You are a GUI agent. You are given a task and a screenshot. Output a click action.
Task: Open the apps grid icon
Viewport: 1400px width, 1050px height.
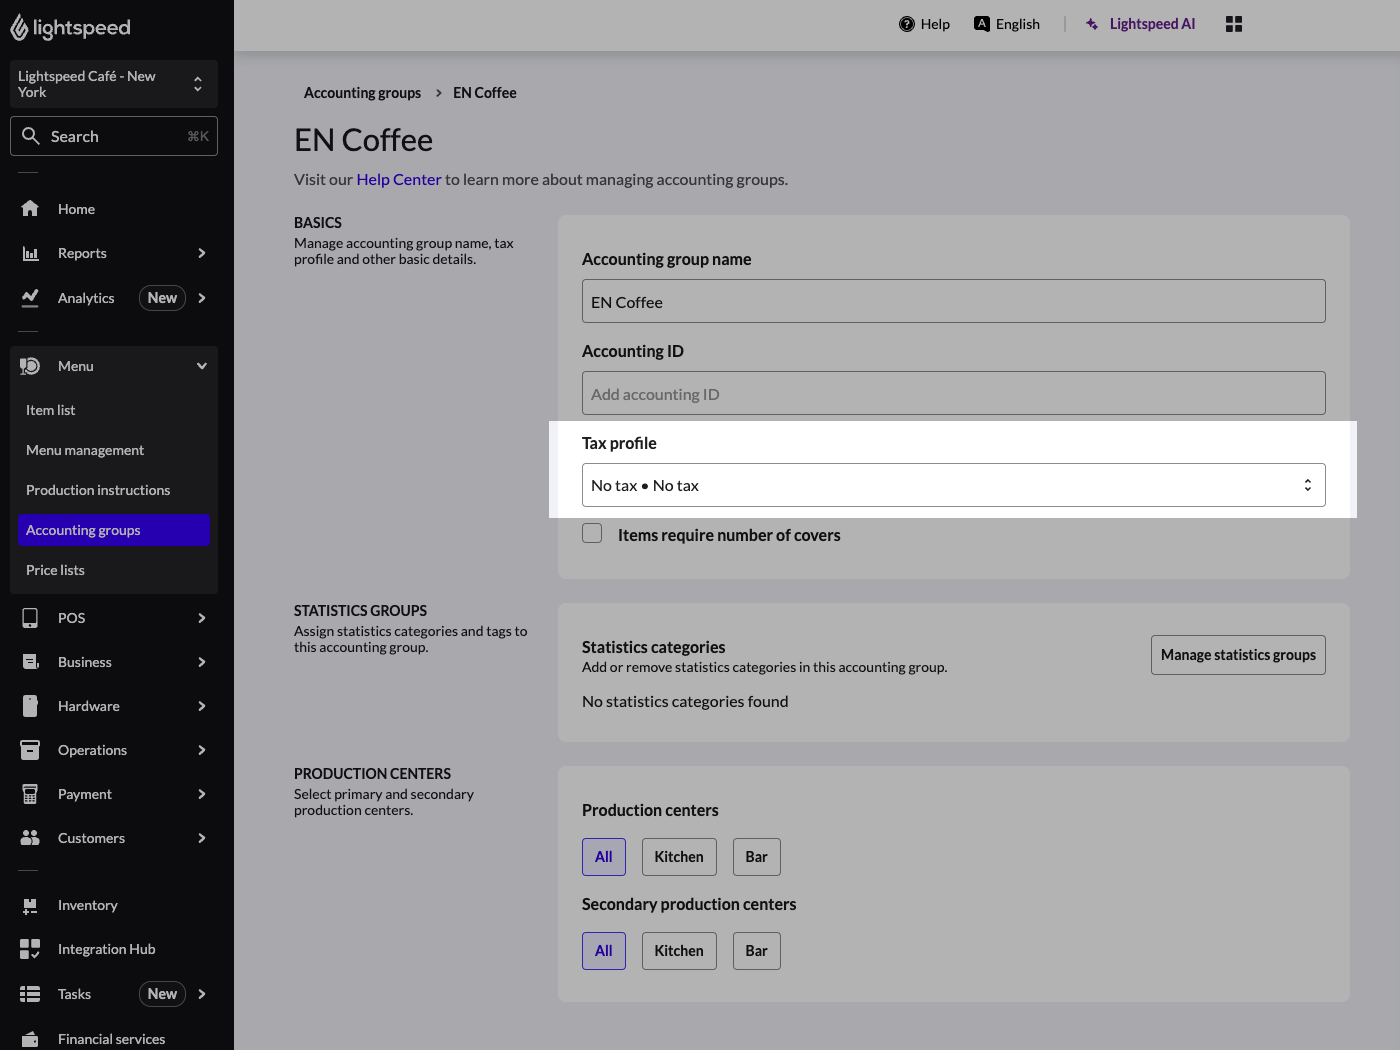[1233, 24]
